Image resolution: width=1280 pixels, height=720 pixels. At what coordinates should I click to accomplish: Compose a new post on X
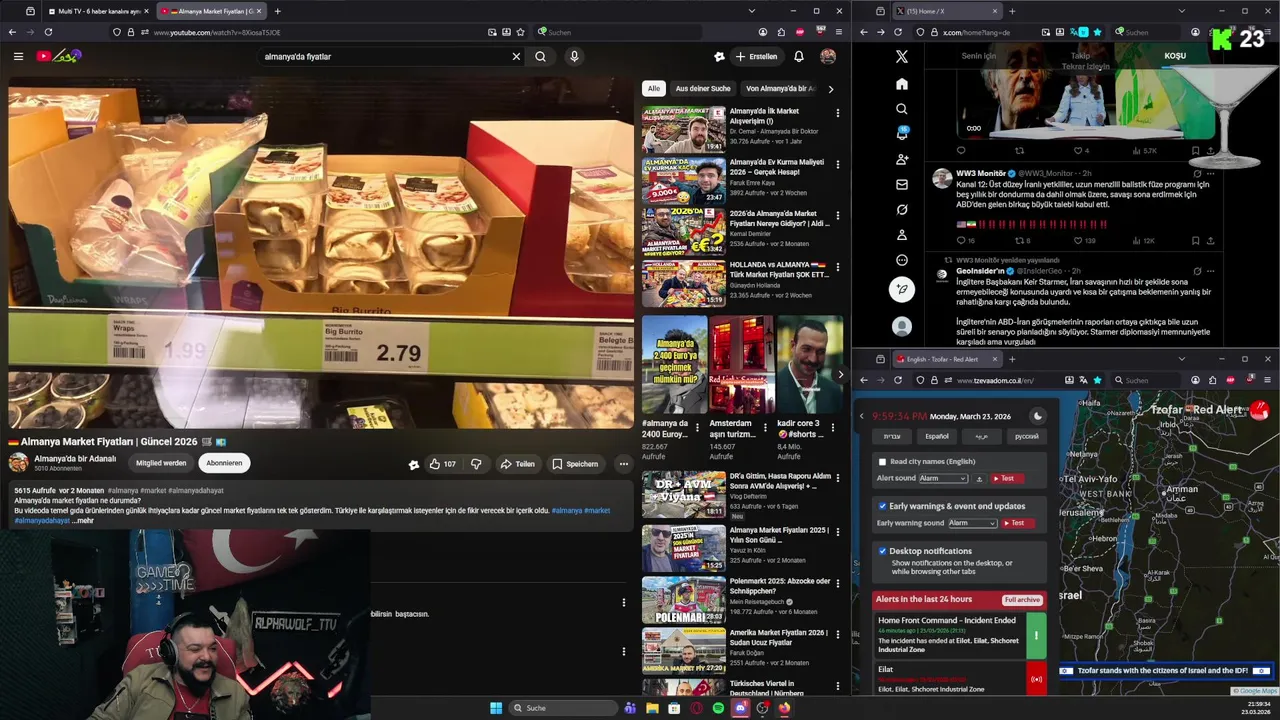pos(902,290)
